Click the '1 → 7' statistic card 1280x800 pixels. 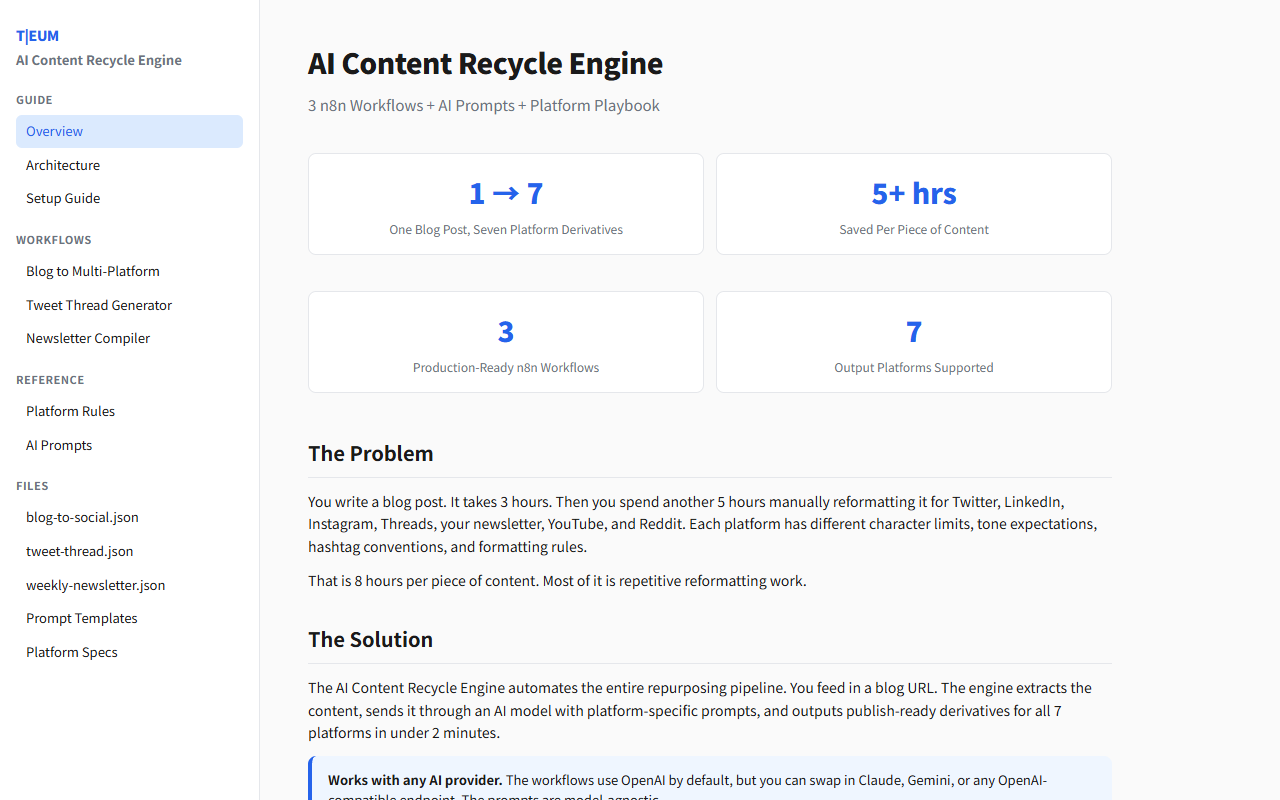505,204
